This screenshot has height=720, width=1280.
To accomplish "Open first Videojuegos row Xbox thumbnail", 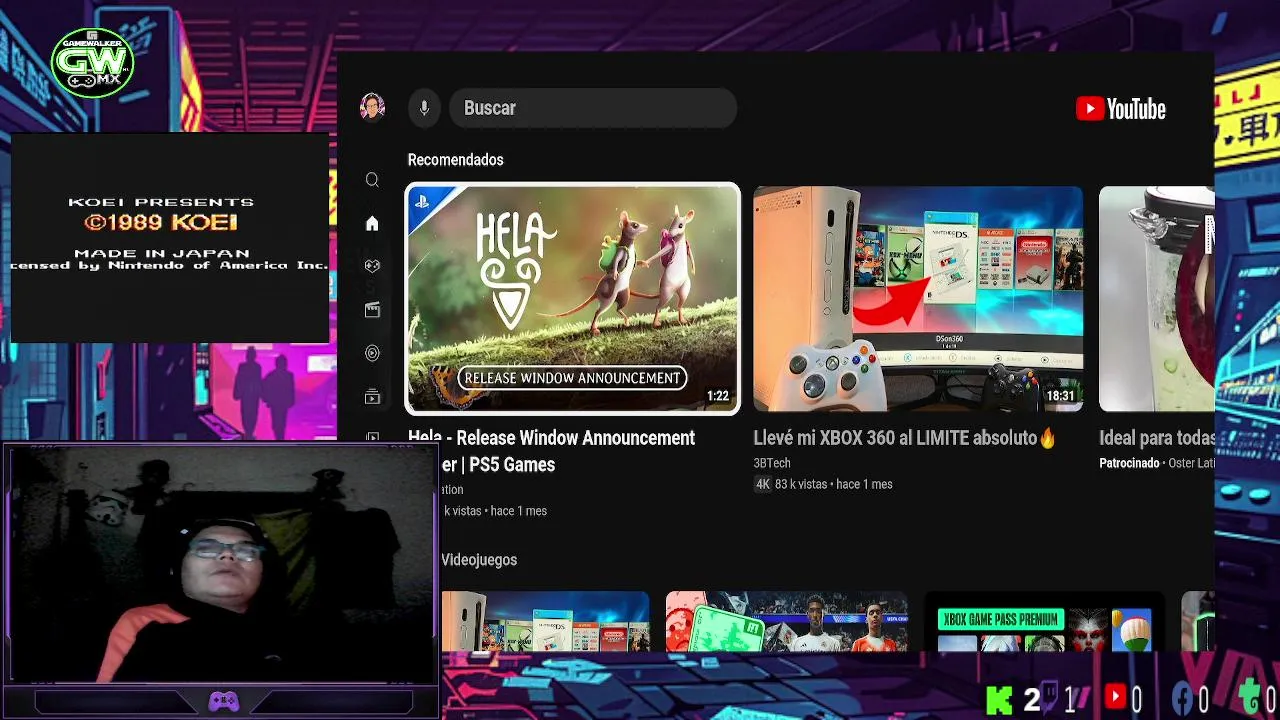I will tap(545, 621).
